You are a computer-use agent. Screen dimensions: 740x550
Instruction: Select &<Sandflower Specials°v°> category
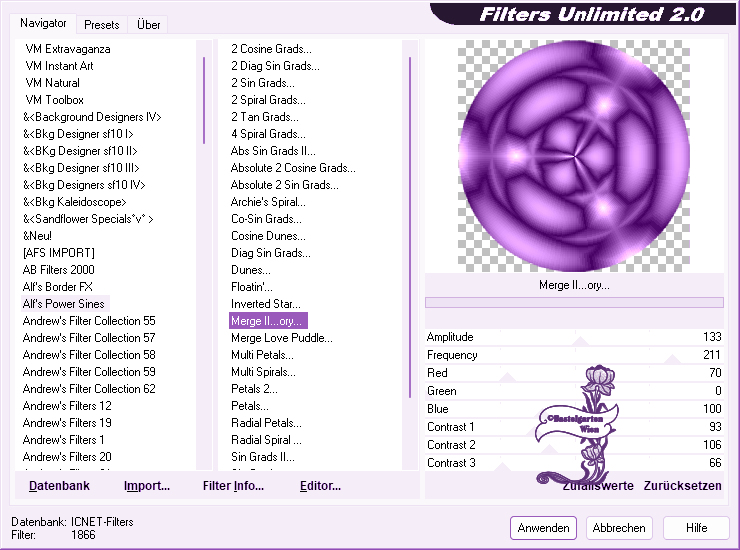(88, 219)
